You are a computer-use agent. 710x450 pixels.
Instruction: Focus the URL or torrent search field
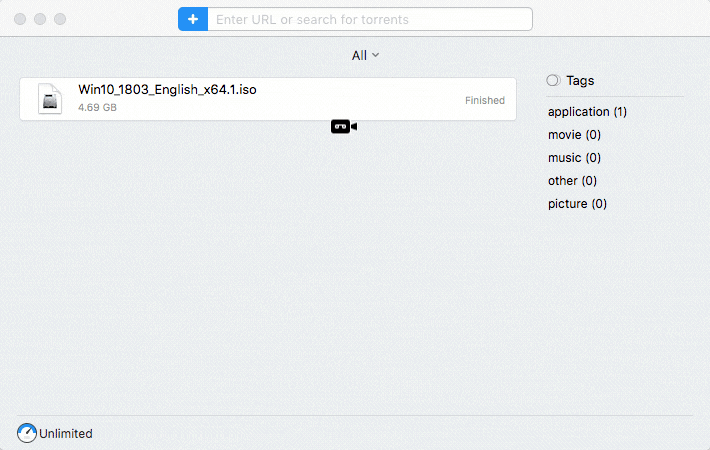(370, 19)
